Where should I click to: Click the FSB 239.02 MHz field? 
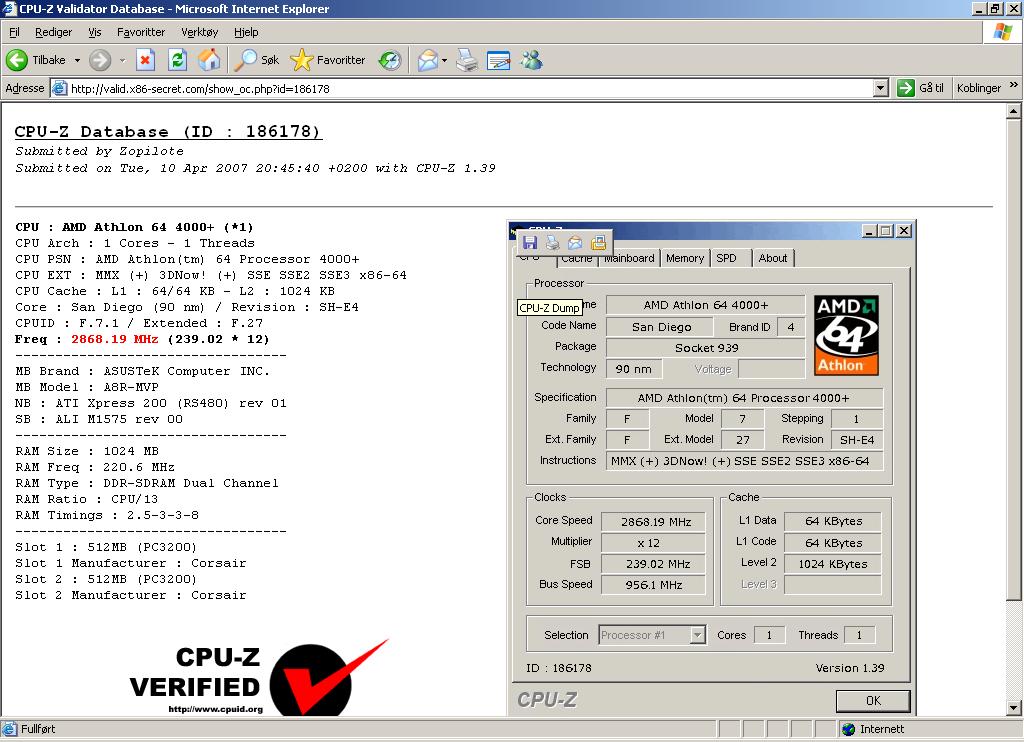tap(654, 564)
